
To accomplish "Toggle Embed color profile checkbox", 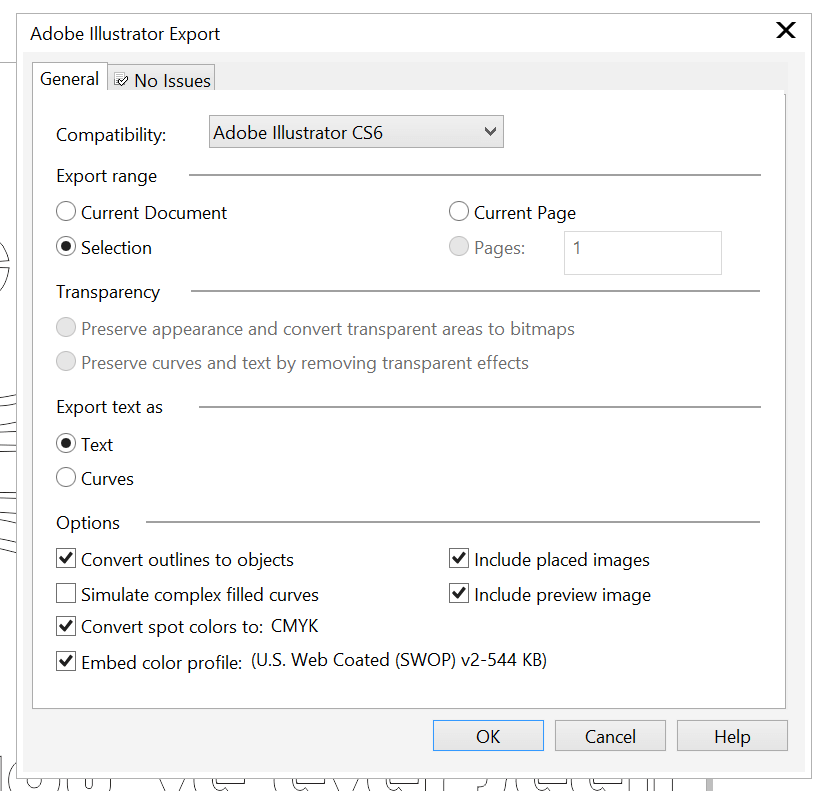I will pyautogui.click(x=66, y=661).
